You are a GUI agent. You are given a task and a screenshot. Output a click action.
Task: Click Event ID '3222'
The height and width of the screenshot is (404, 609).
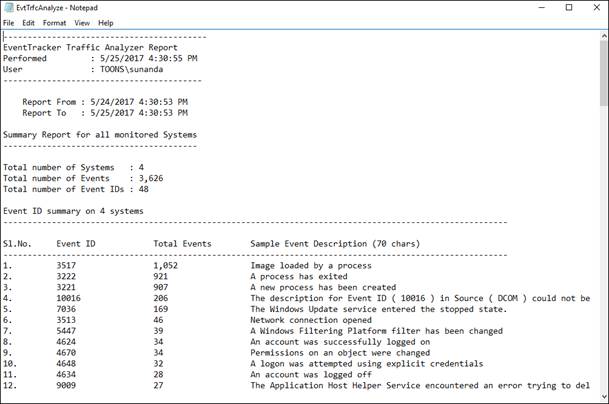(x=66, y=277)
